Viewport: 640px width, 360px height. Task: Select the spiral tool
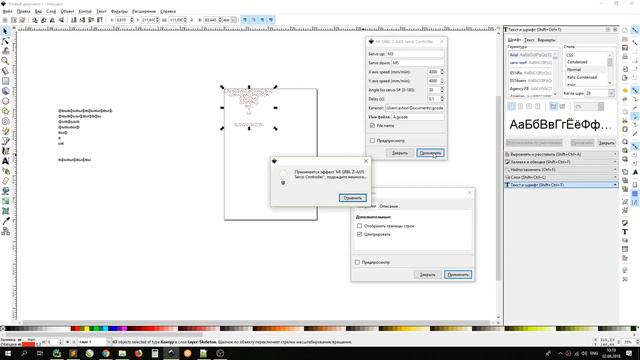point(5,121)
